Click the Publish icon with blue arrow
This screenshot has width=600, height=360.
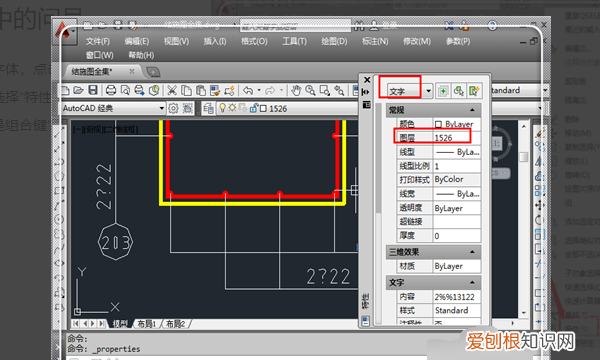pos(139,91)
